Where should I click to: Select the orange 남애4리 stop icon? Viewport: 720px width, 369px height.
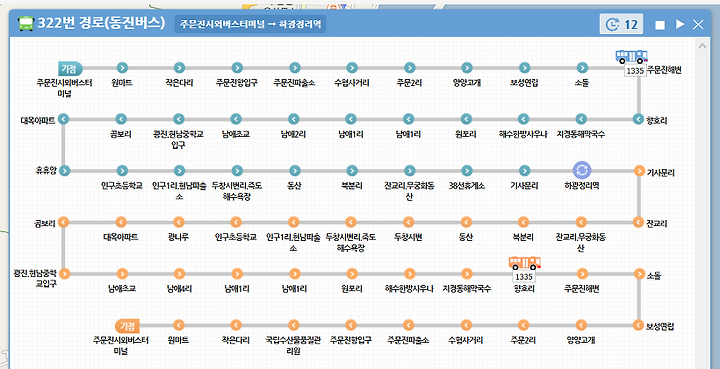point(179,274)
